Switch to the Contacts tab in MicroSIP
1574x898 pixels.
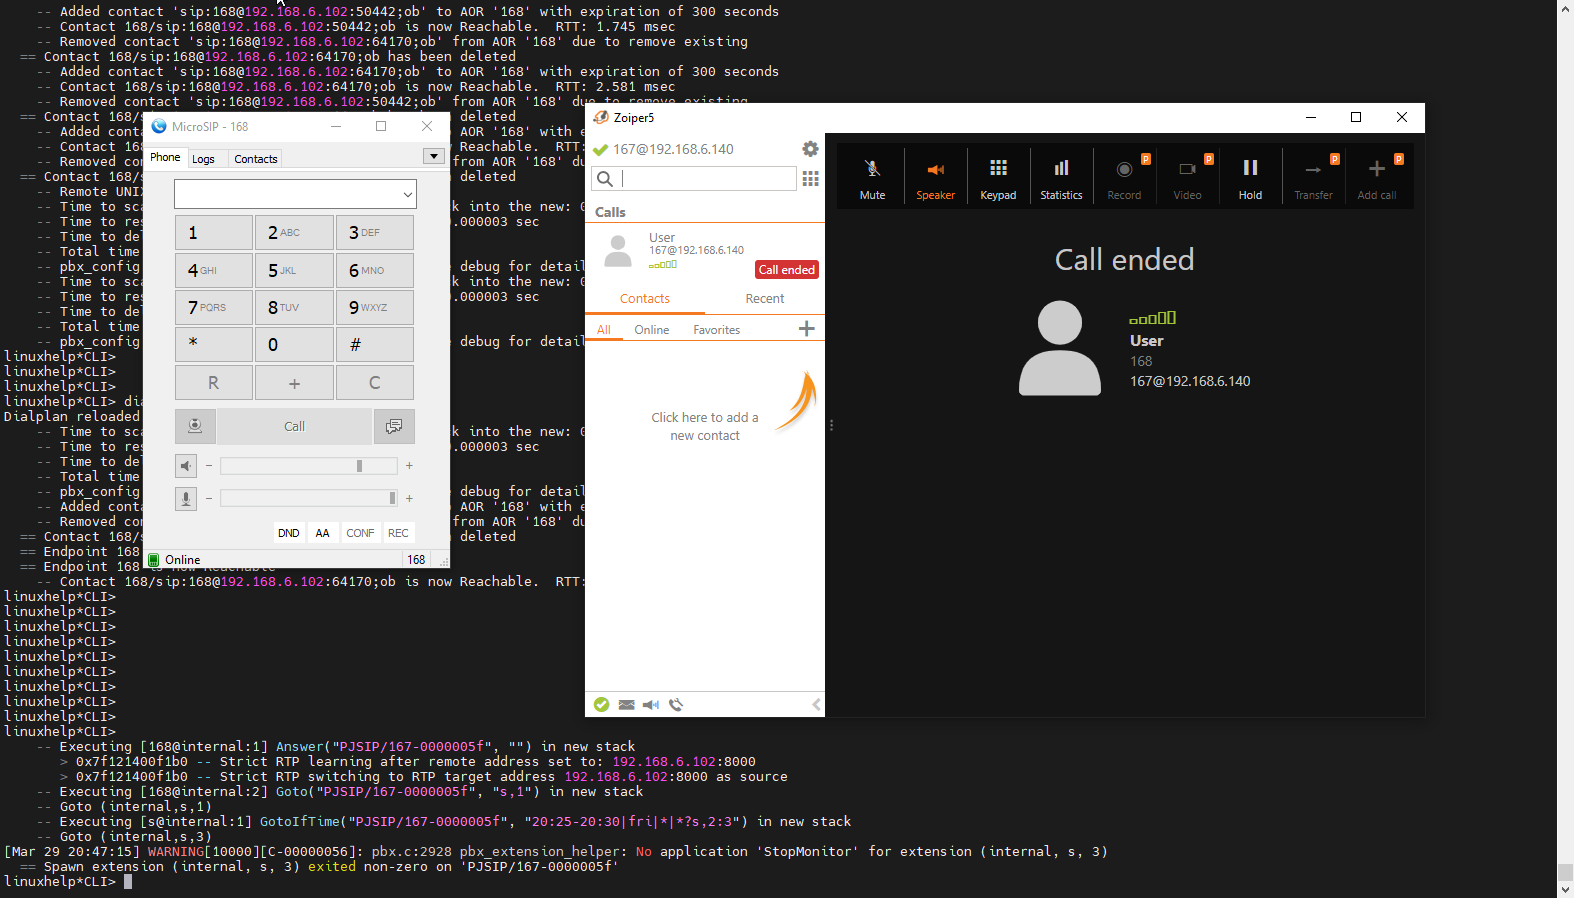pos(256,159)
